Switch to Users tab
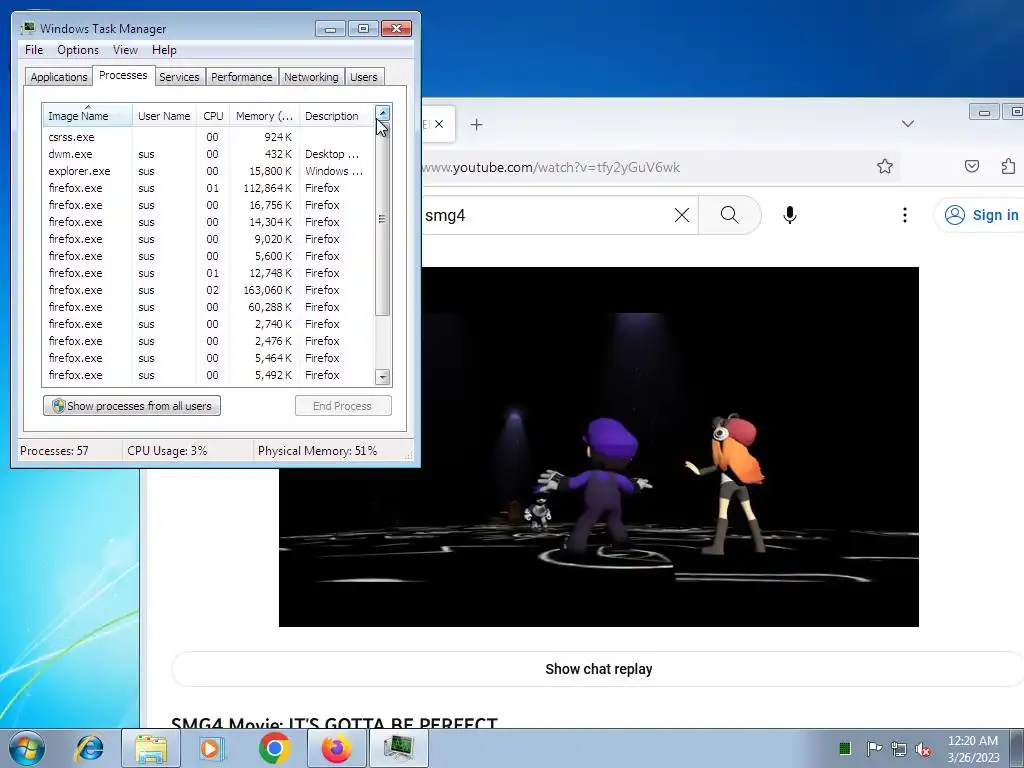1024x768 pixels. [363, 76]
